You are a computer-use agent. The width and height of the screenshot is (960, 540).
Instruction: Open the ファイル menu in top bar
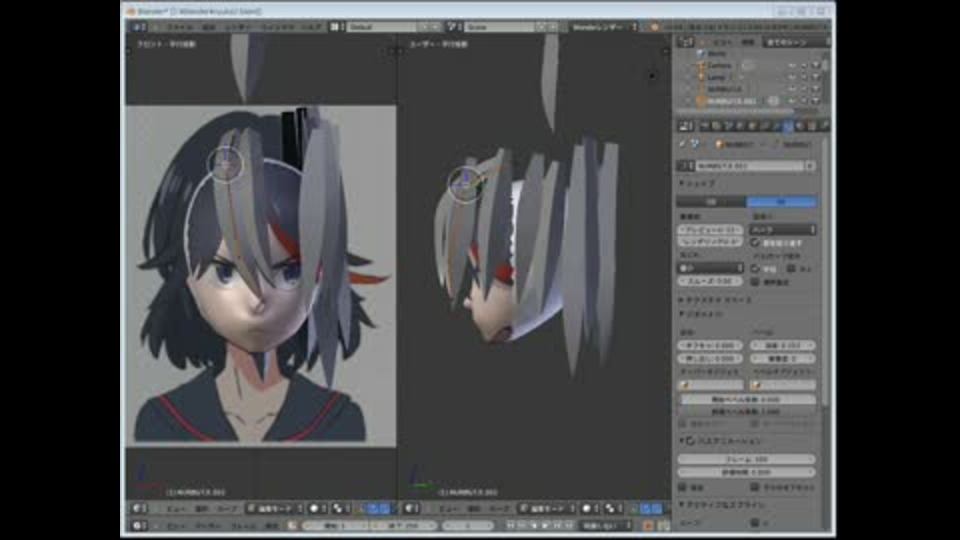(x=180, y=27)
